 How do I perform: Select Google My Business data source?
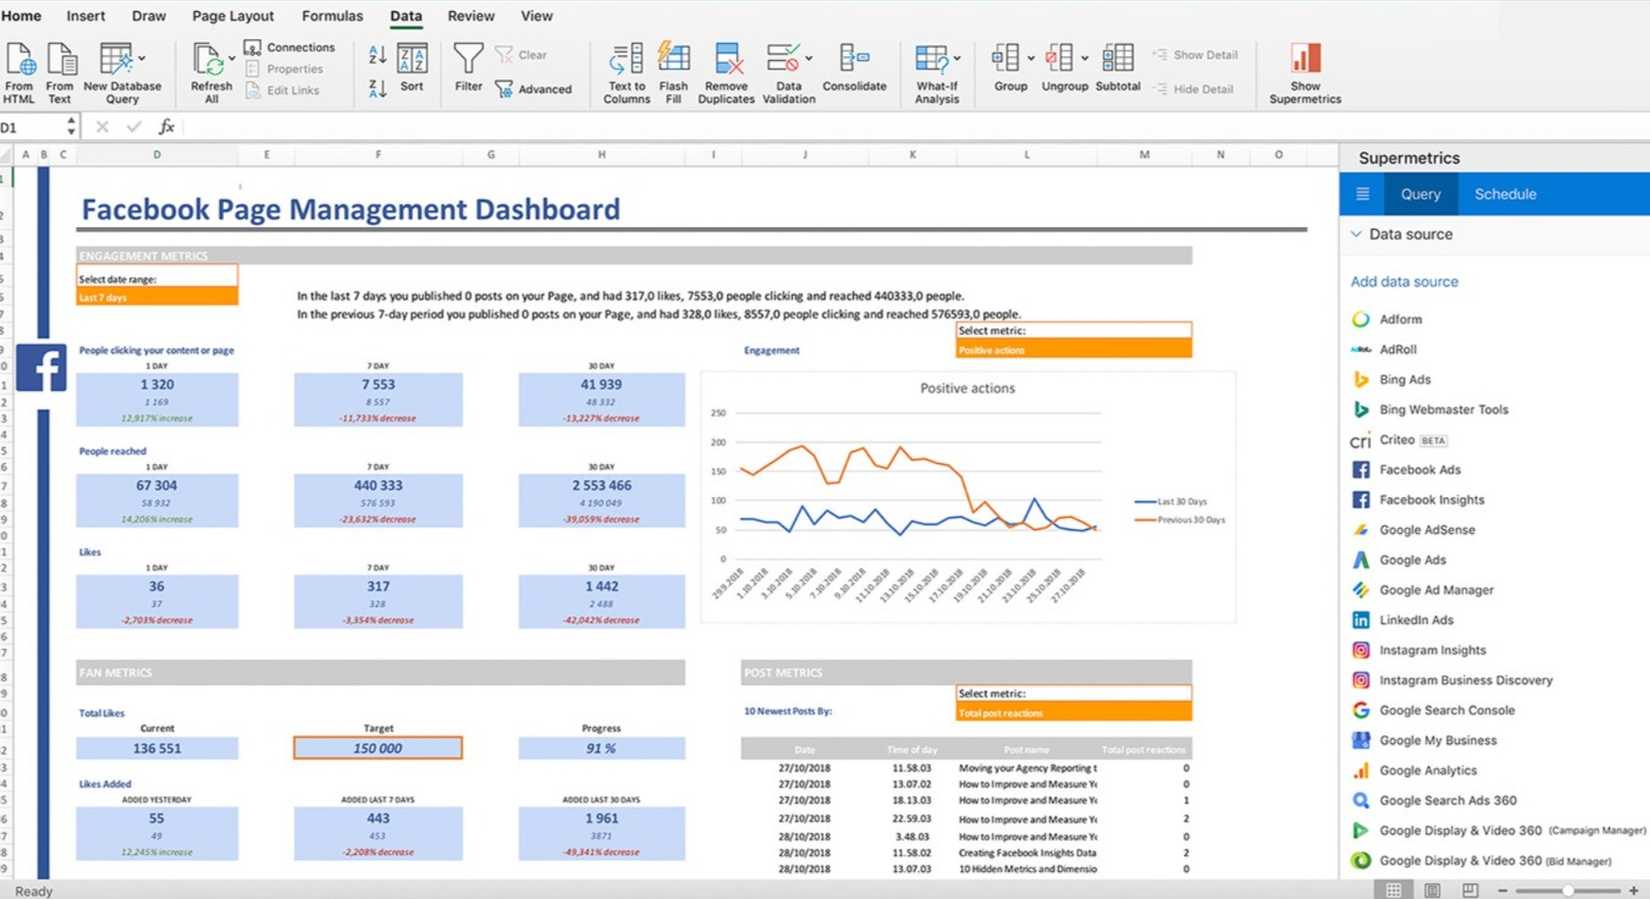click(x=1424, y=741)
